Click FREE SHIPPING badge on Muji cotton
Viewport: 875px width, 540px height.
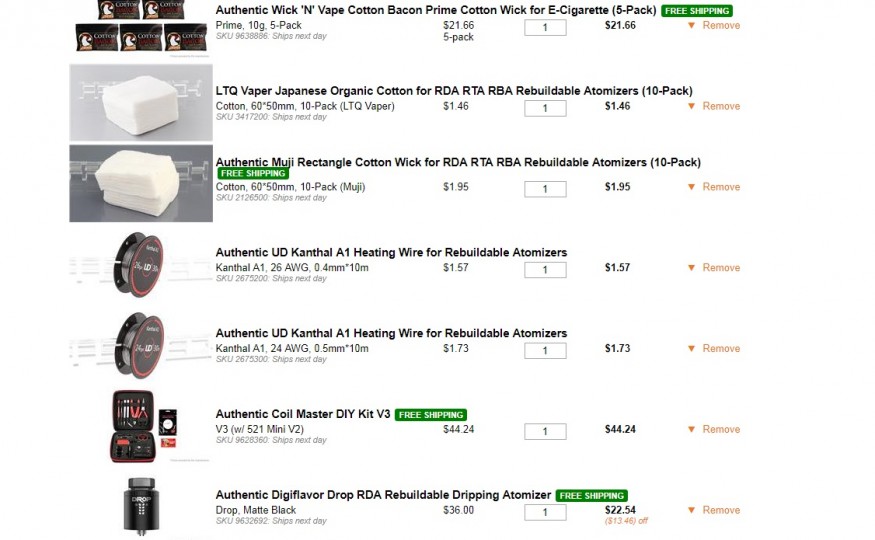click(x=253, y=173)
